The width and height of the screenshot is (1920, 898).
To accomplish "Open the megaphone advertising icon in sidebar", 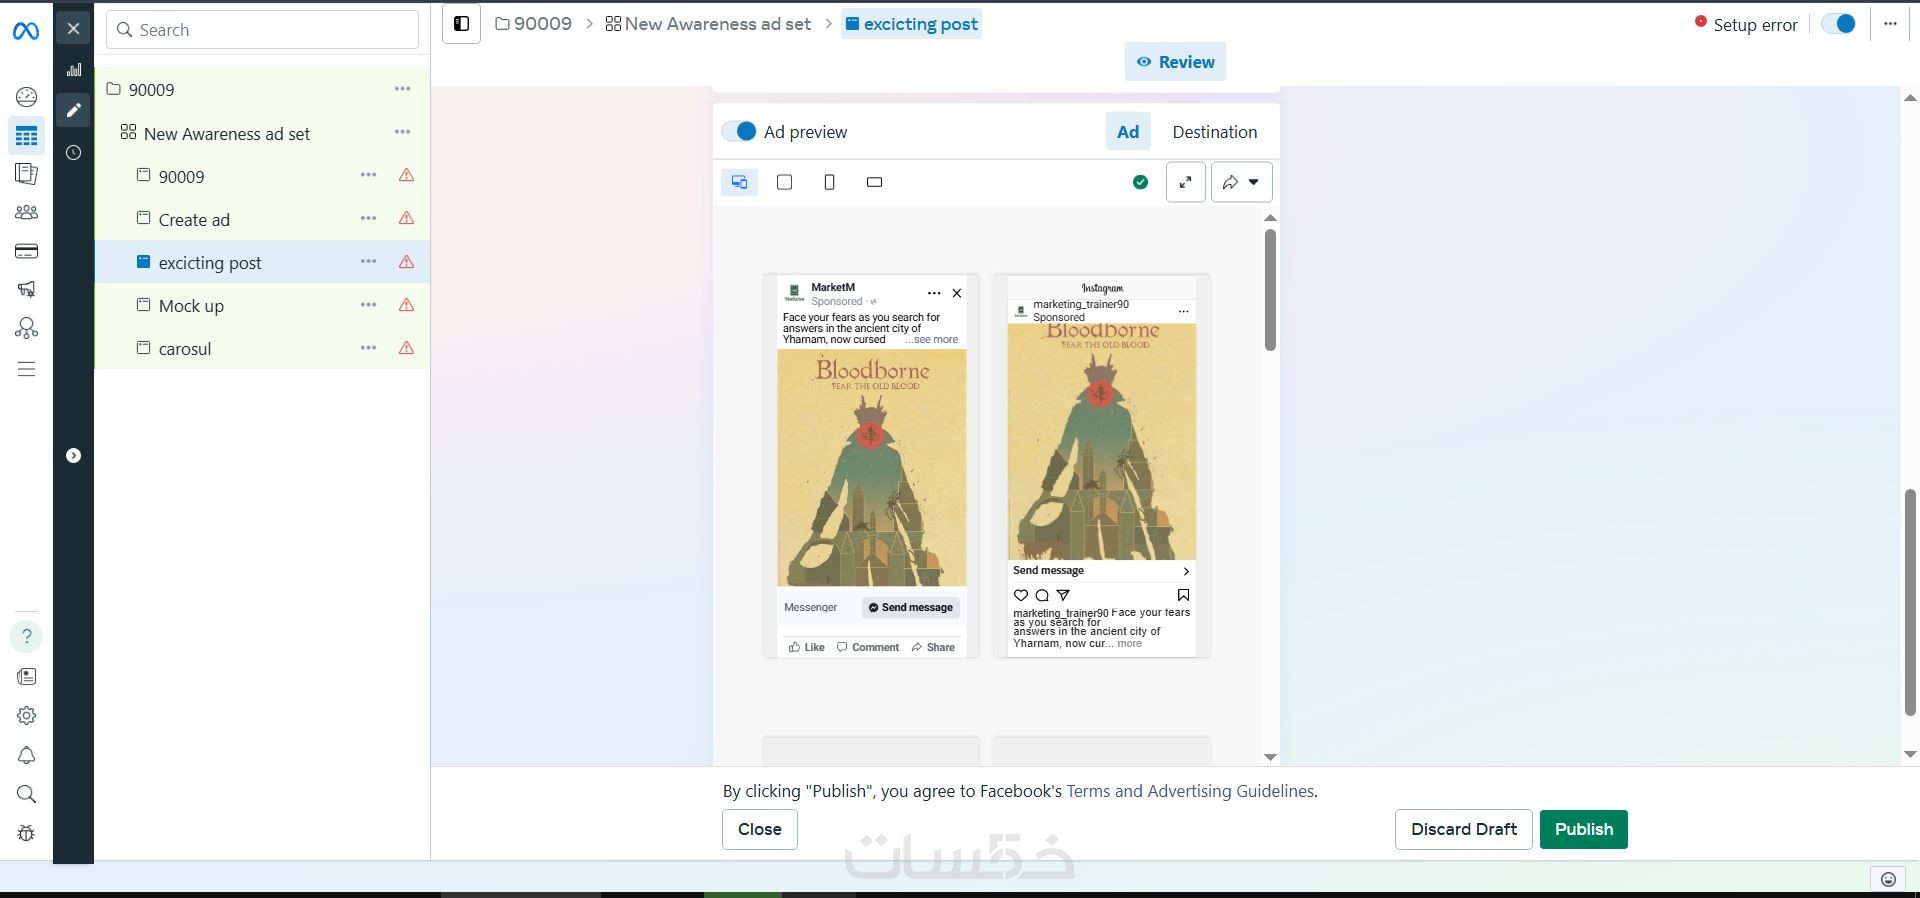I will tap(27, 289).
